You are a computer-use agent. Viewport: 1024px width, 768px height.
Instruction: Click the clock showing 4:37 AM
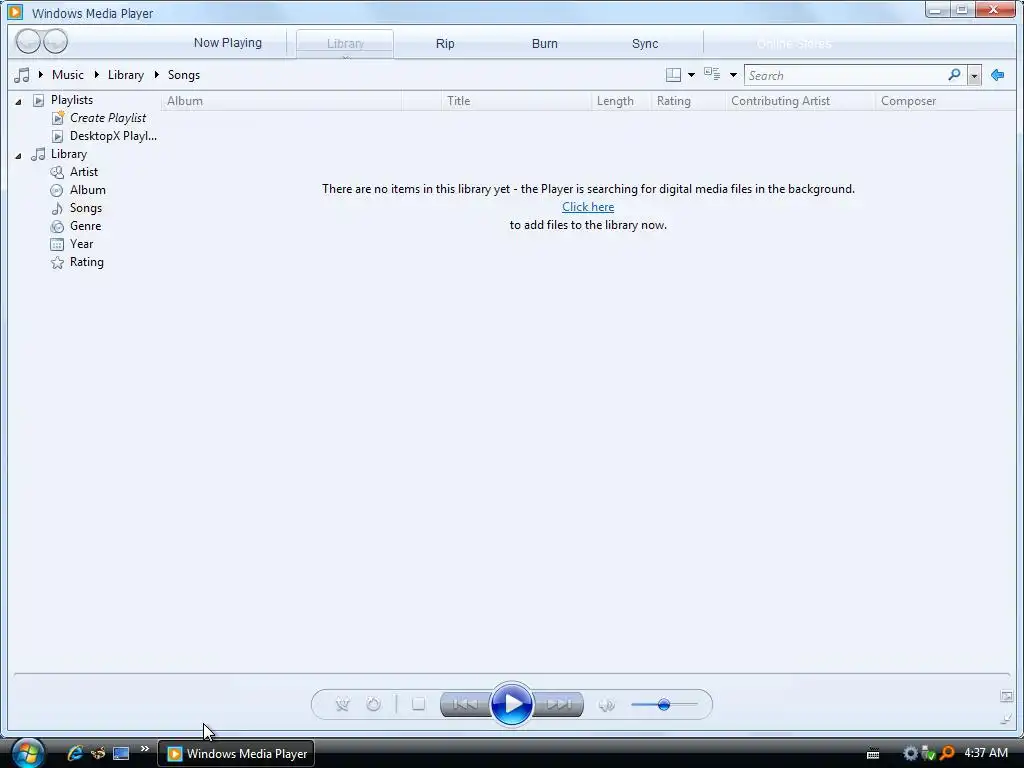click(985, 753)
